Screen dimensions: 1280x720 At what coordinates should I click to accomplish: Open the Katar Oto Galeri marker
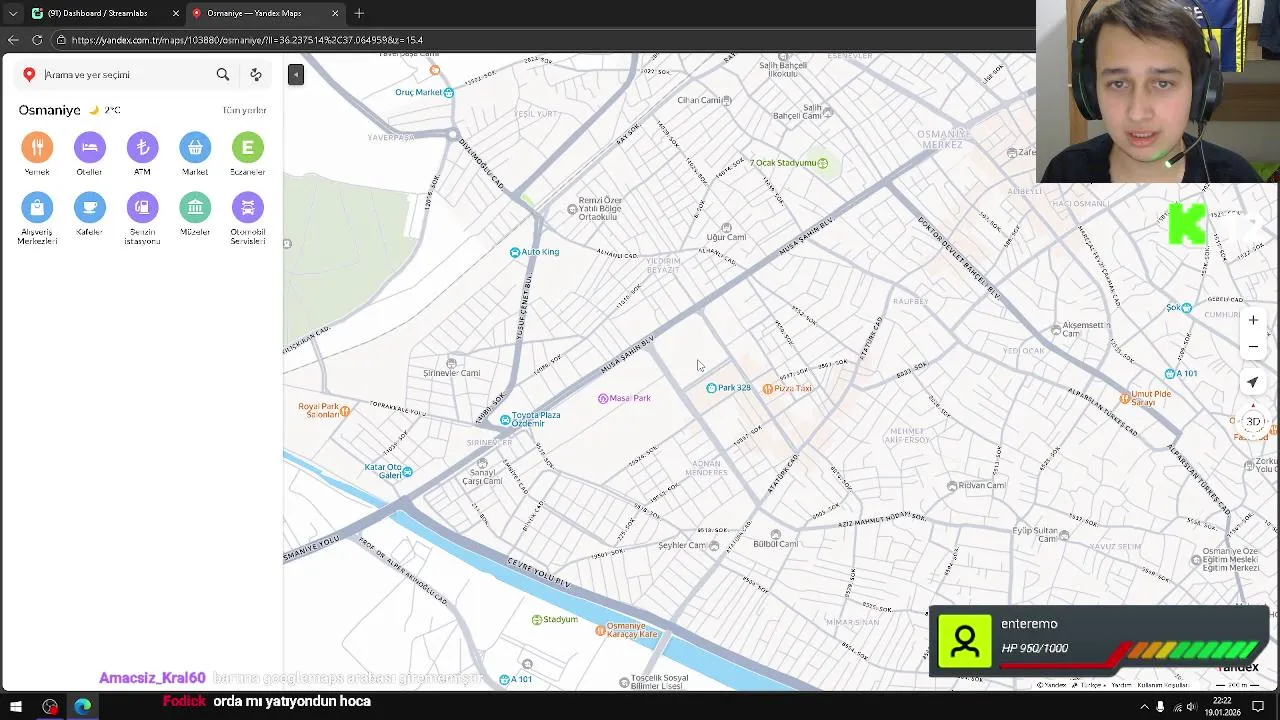point(406,471)
